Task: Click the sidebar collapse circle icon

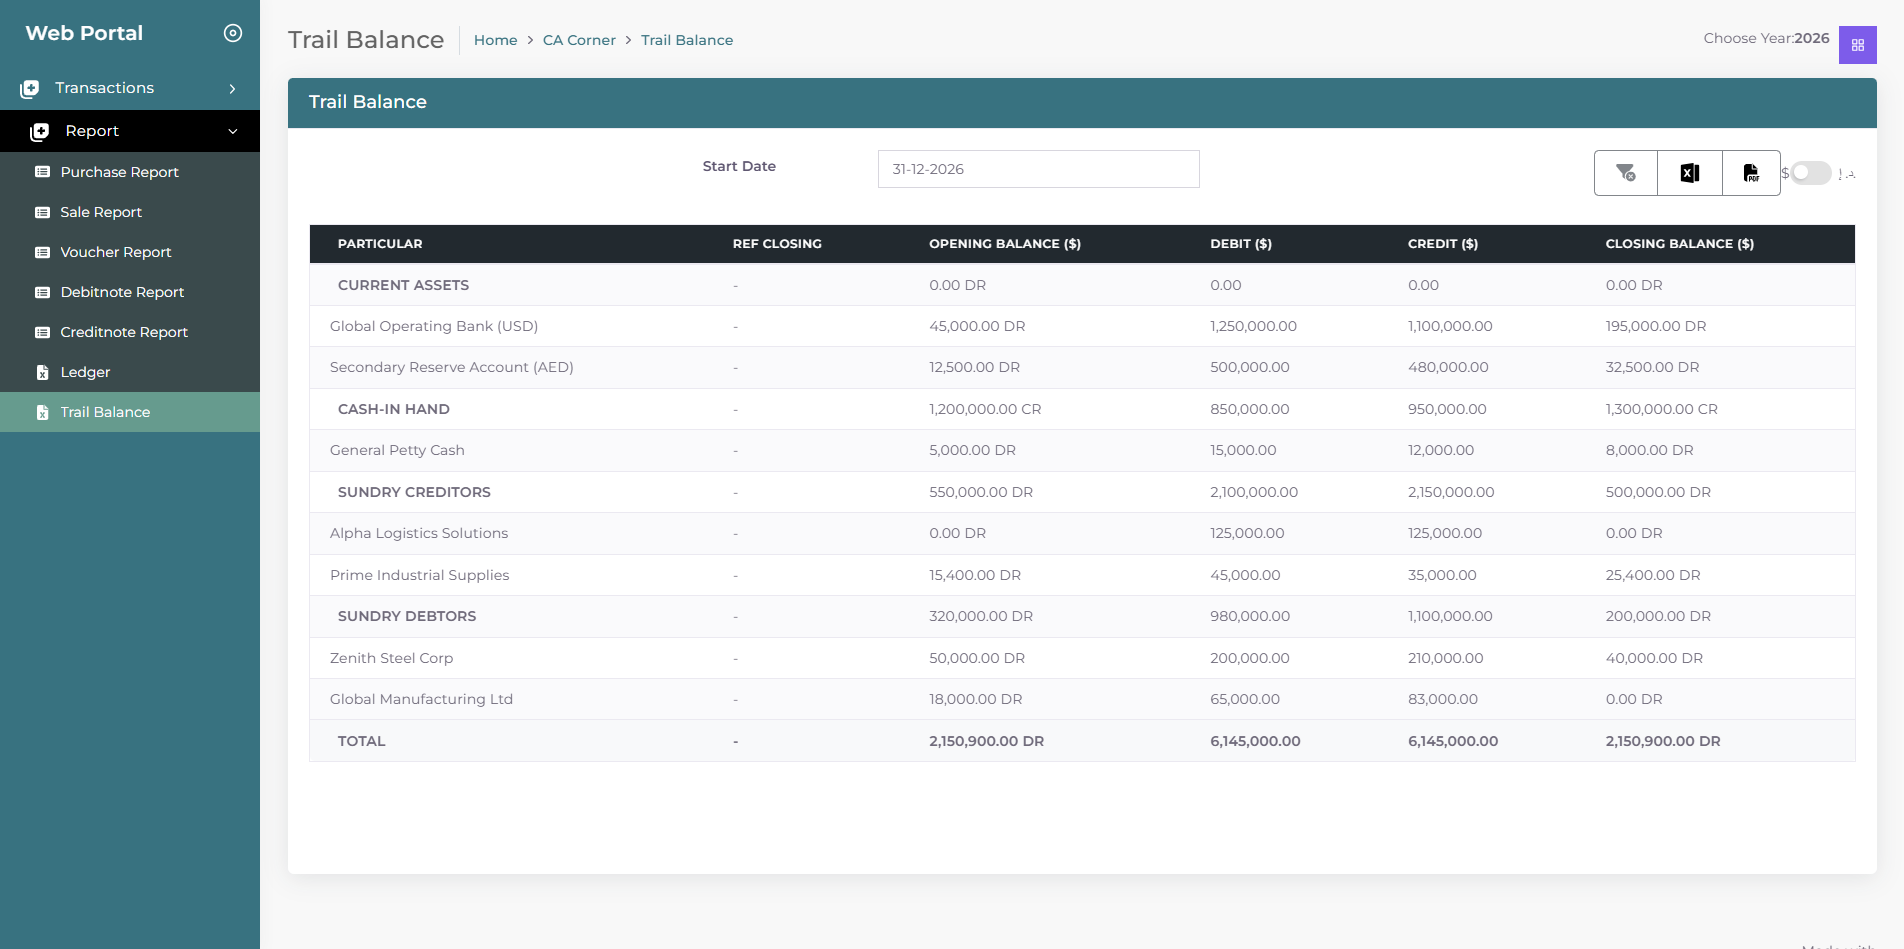Action: 233,33
